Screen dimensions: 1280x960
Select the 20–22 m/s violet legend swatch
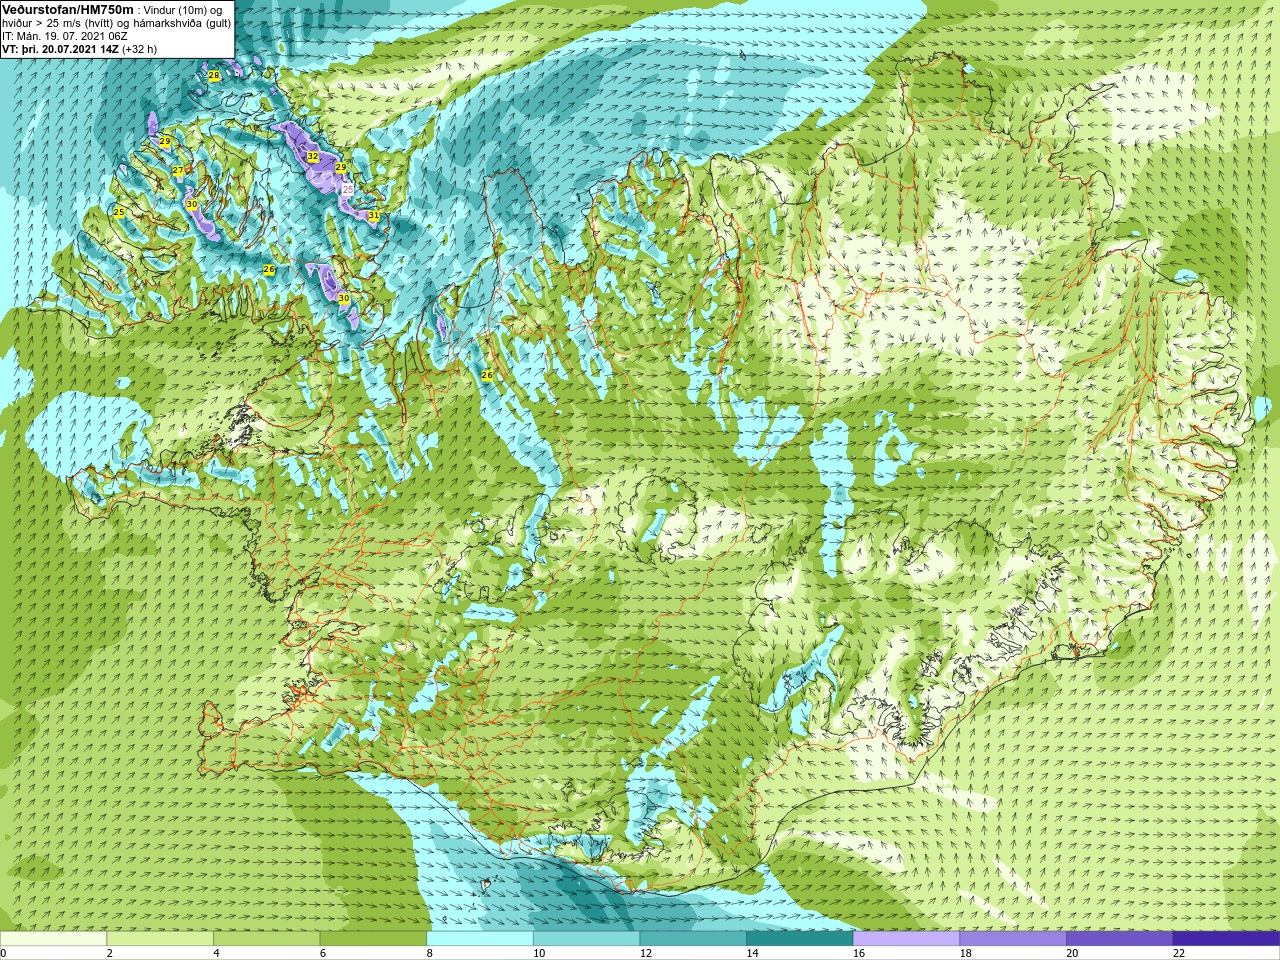pyautogui.click(x=1119, y=939)
